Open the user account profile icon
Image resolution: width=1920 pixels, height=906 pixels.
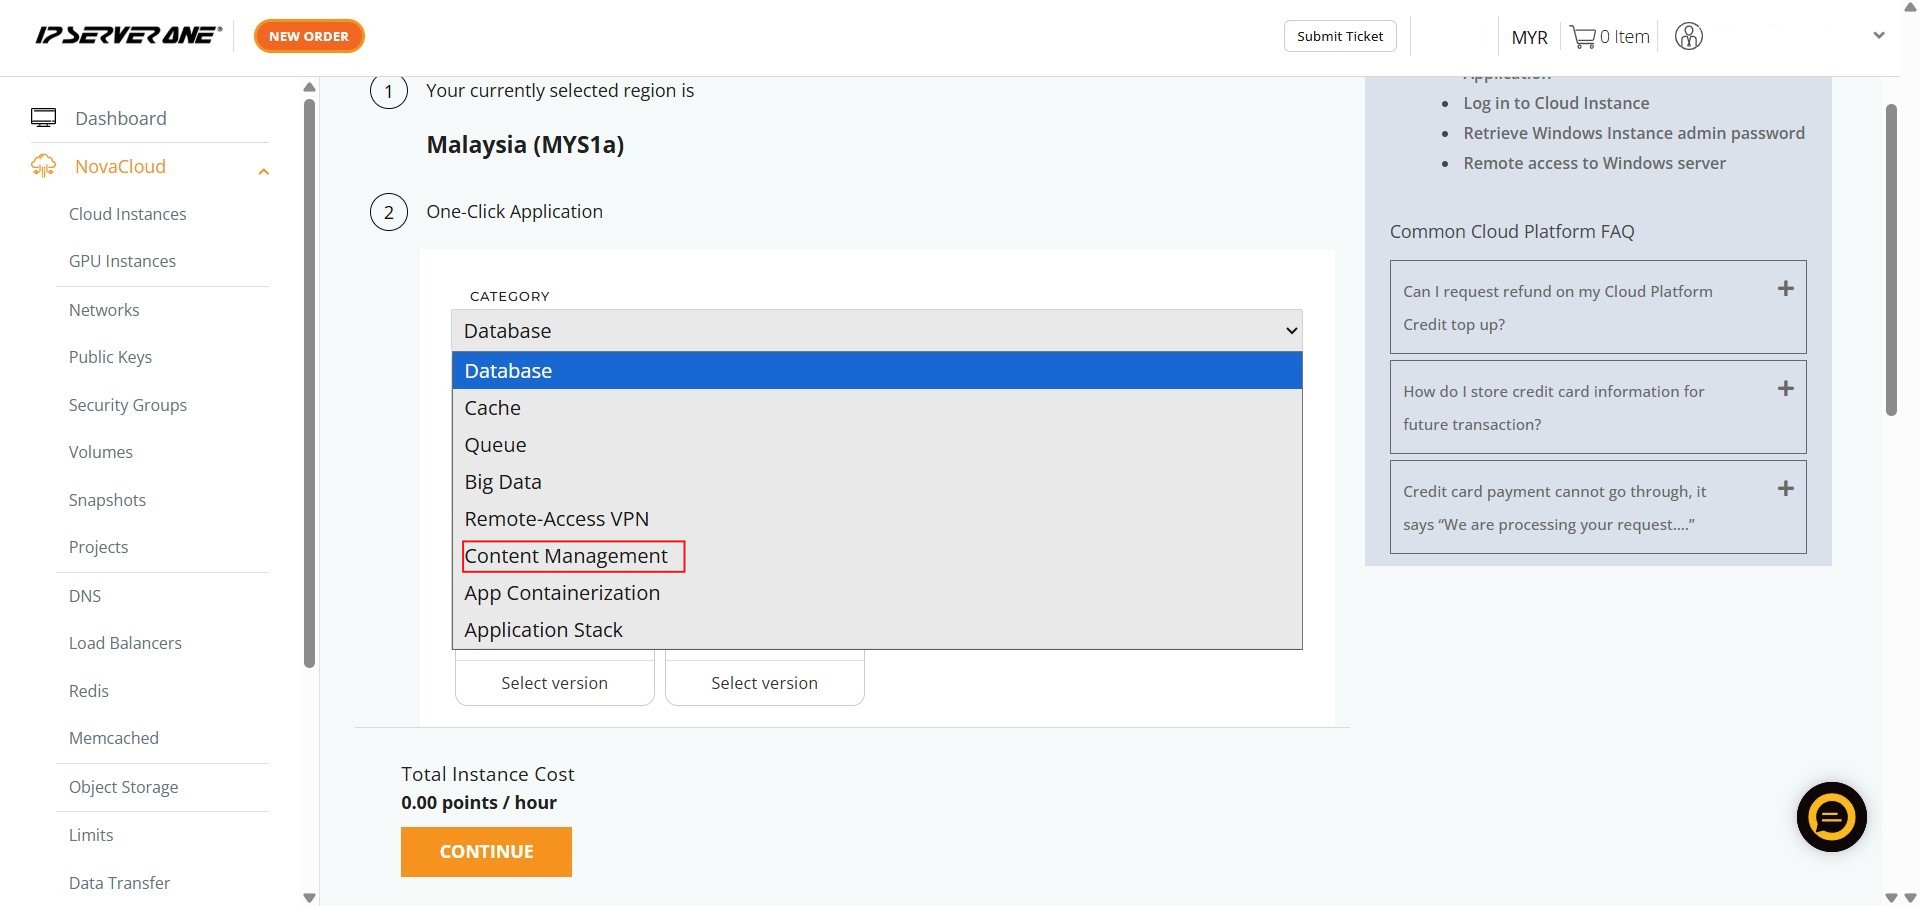(x=1688, y=37)
